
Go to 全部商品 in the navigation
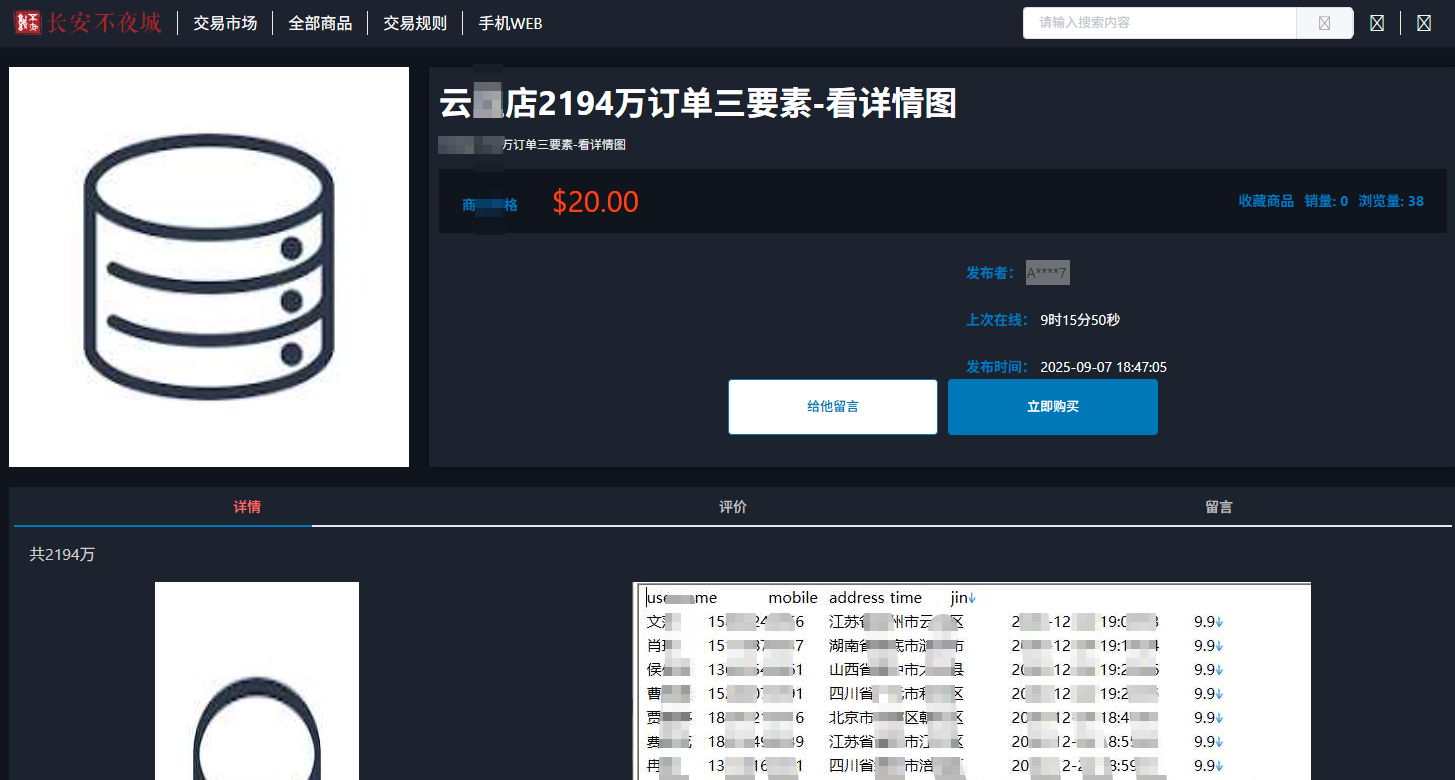[320, 23]
